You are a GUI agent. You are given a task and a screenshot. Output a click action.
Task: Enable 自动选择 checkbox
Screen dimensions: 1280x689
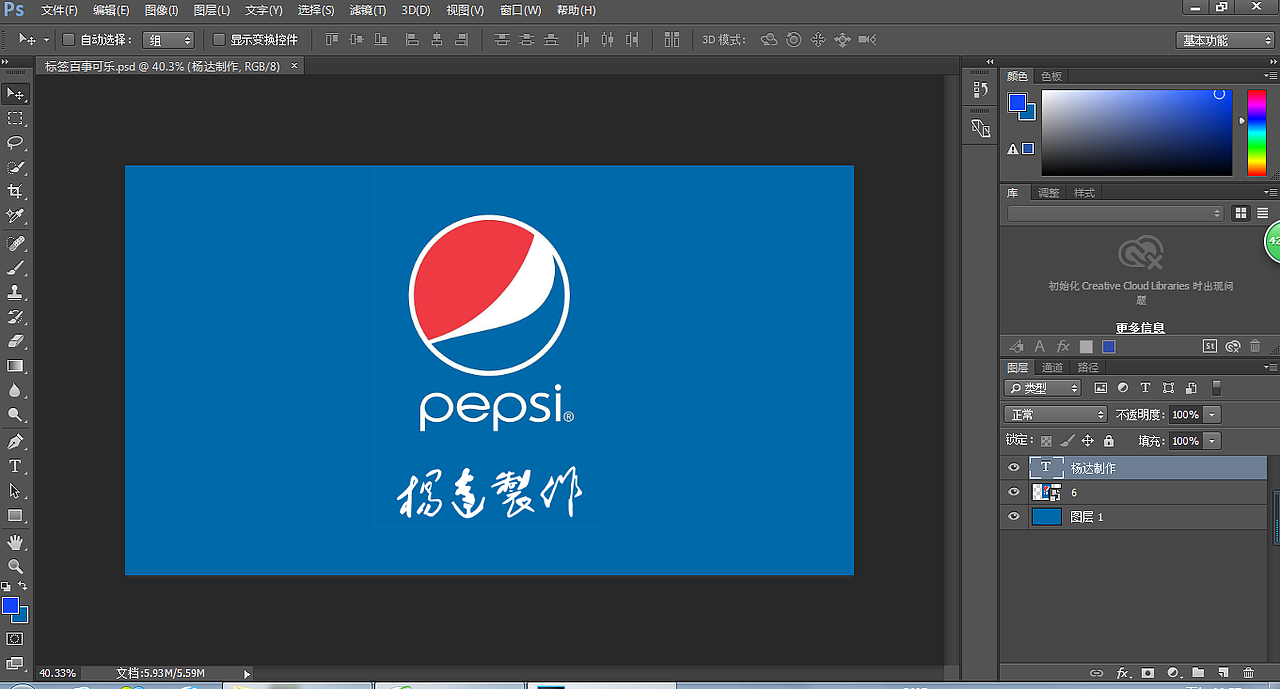click(x=69, y=40)
